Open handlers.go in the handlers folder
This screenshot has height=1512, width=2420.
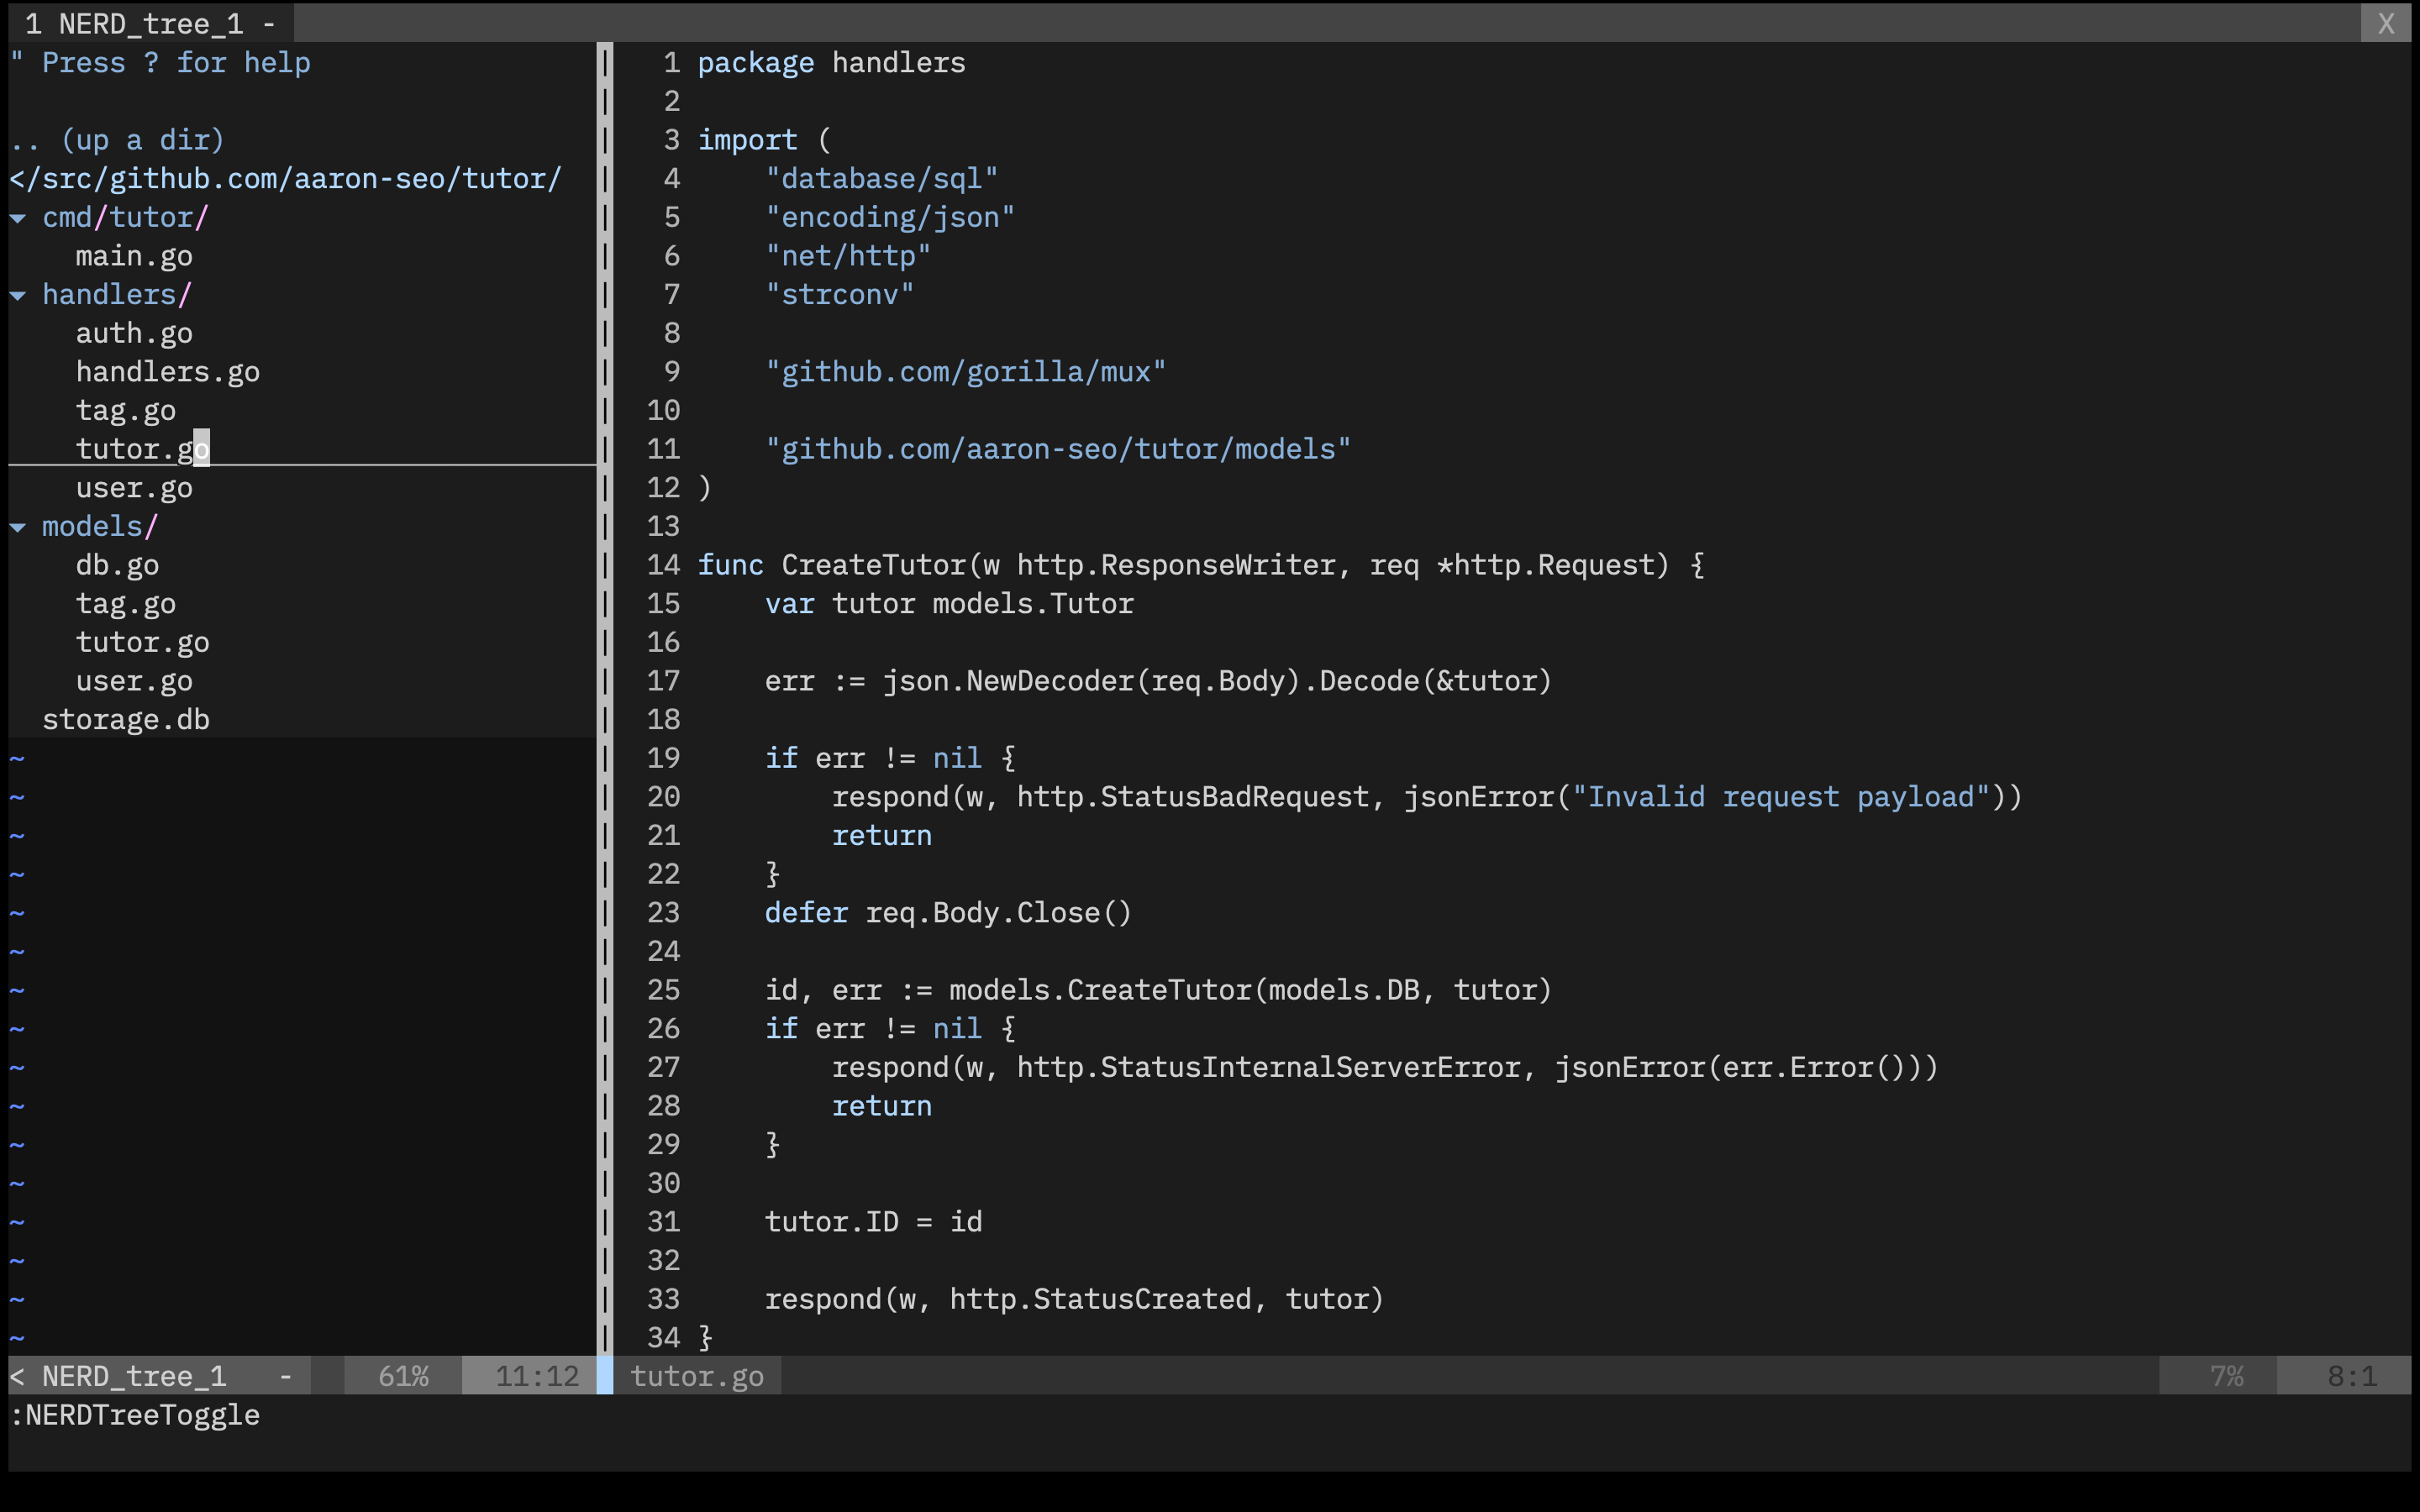(x=167, y=371)
